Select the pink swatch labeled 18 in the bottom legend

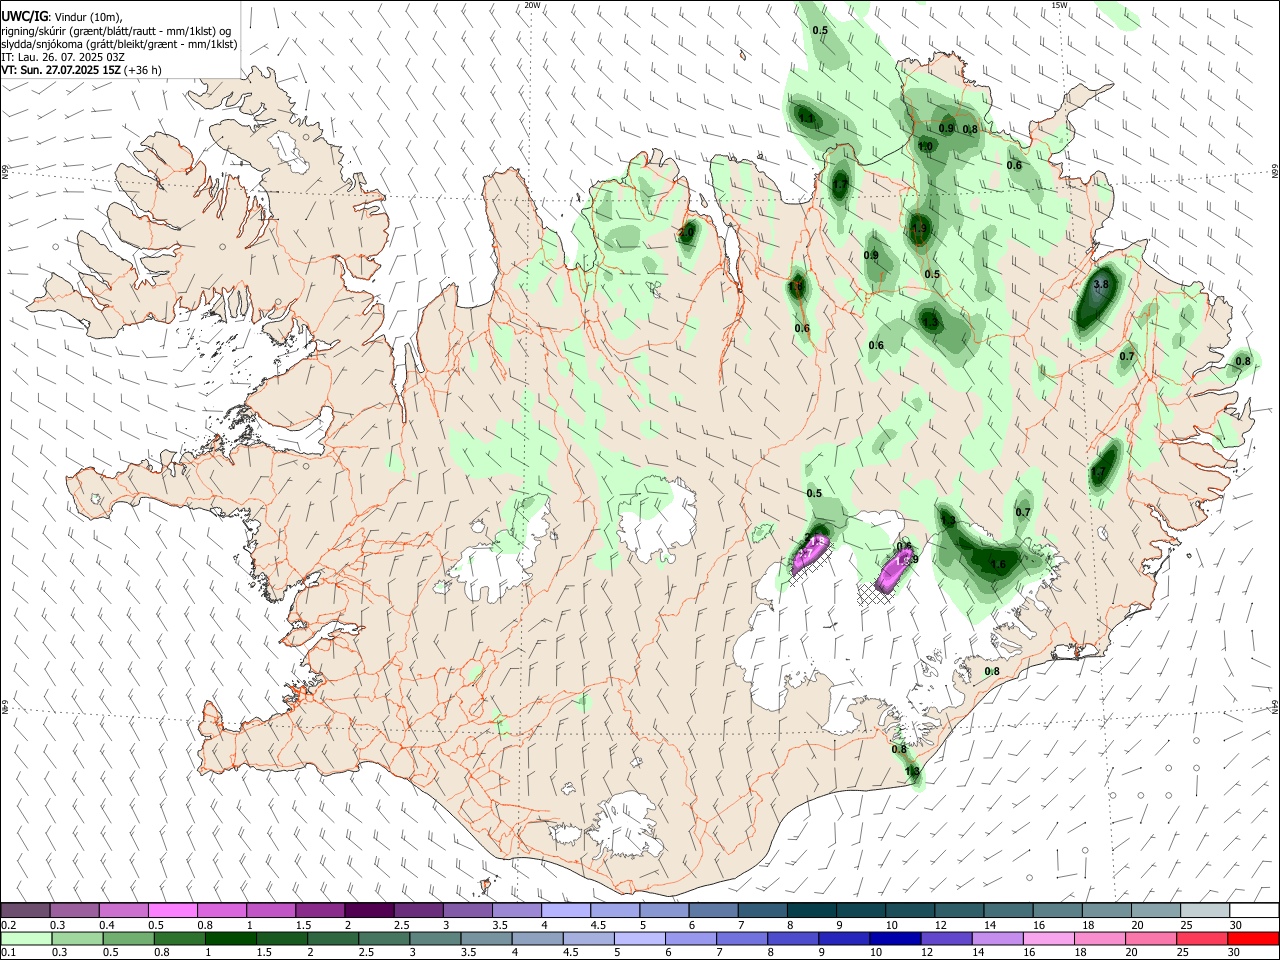pyautogui.click(x=1098, y=939)
